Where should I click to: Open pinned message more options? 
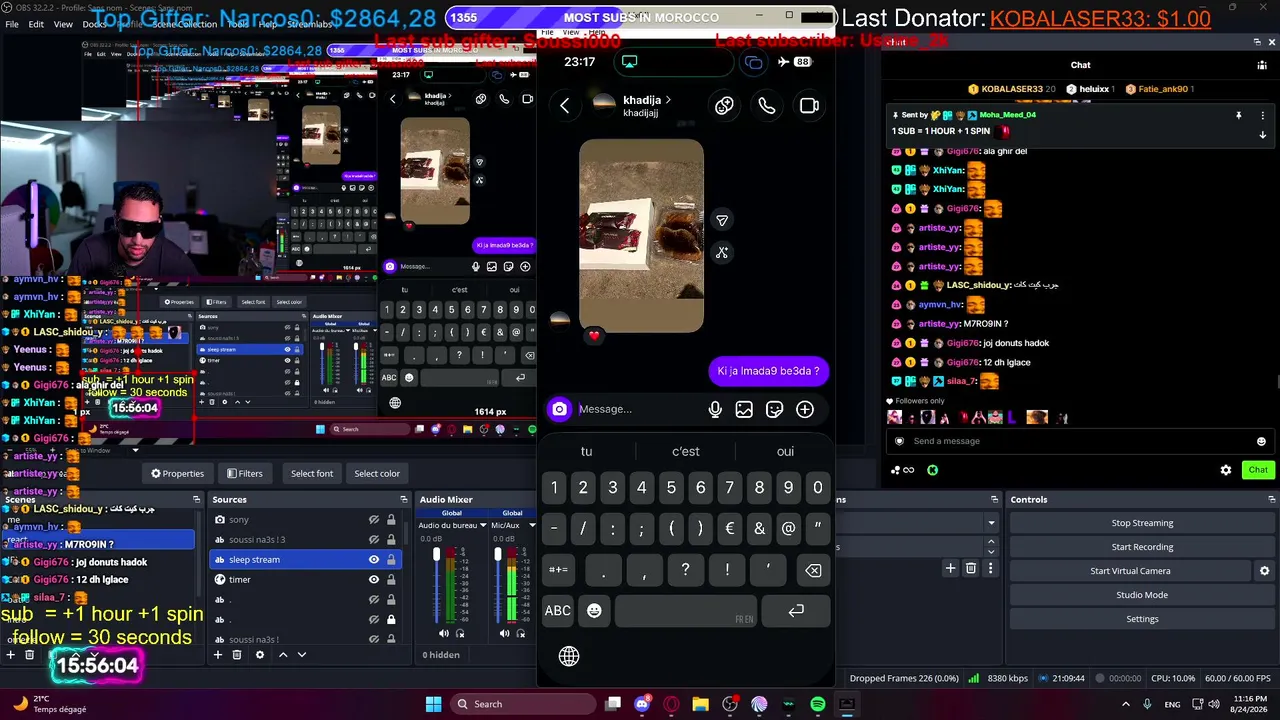click(1262, 116)
